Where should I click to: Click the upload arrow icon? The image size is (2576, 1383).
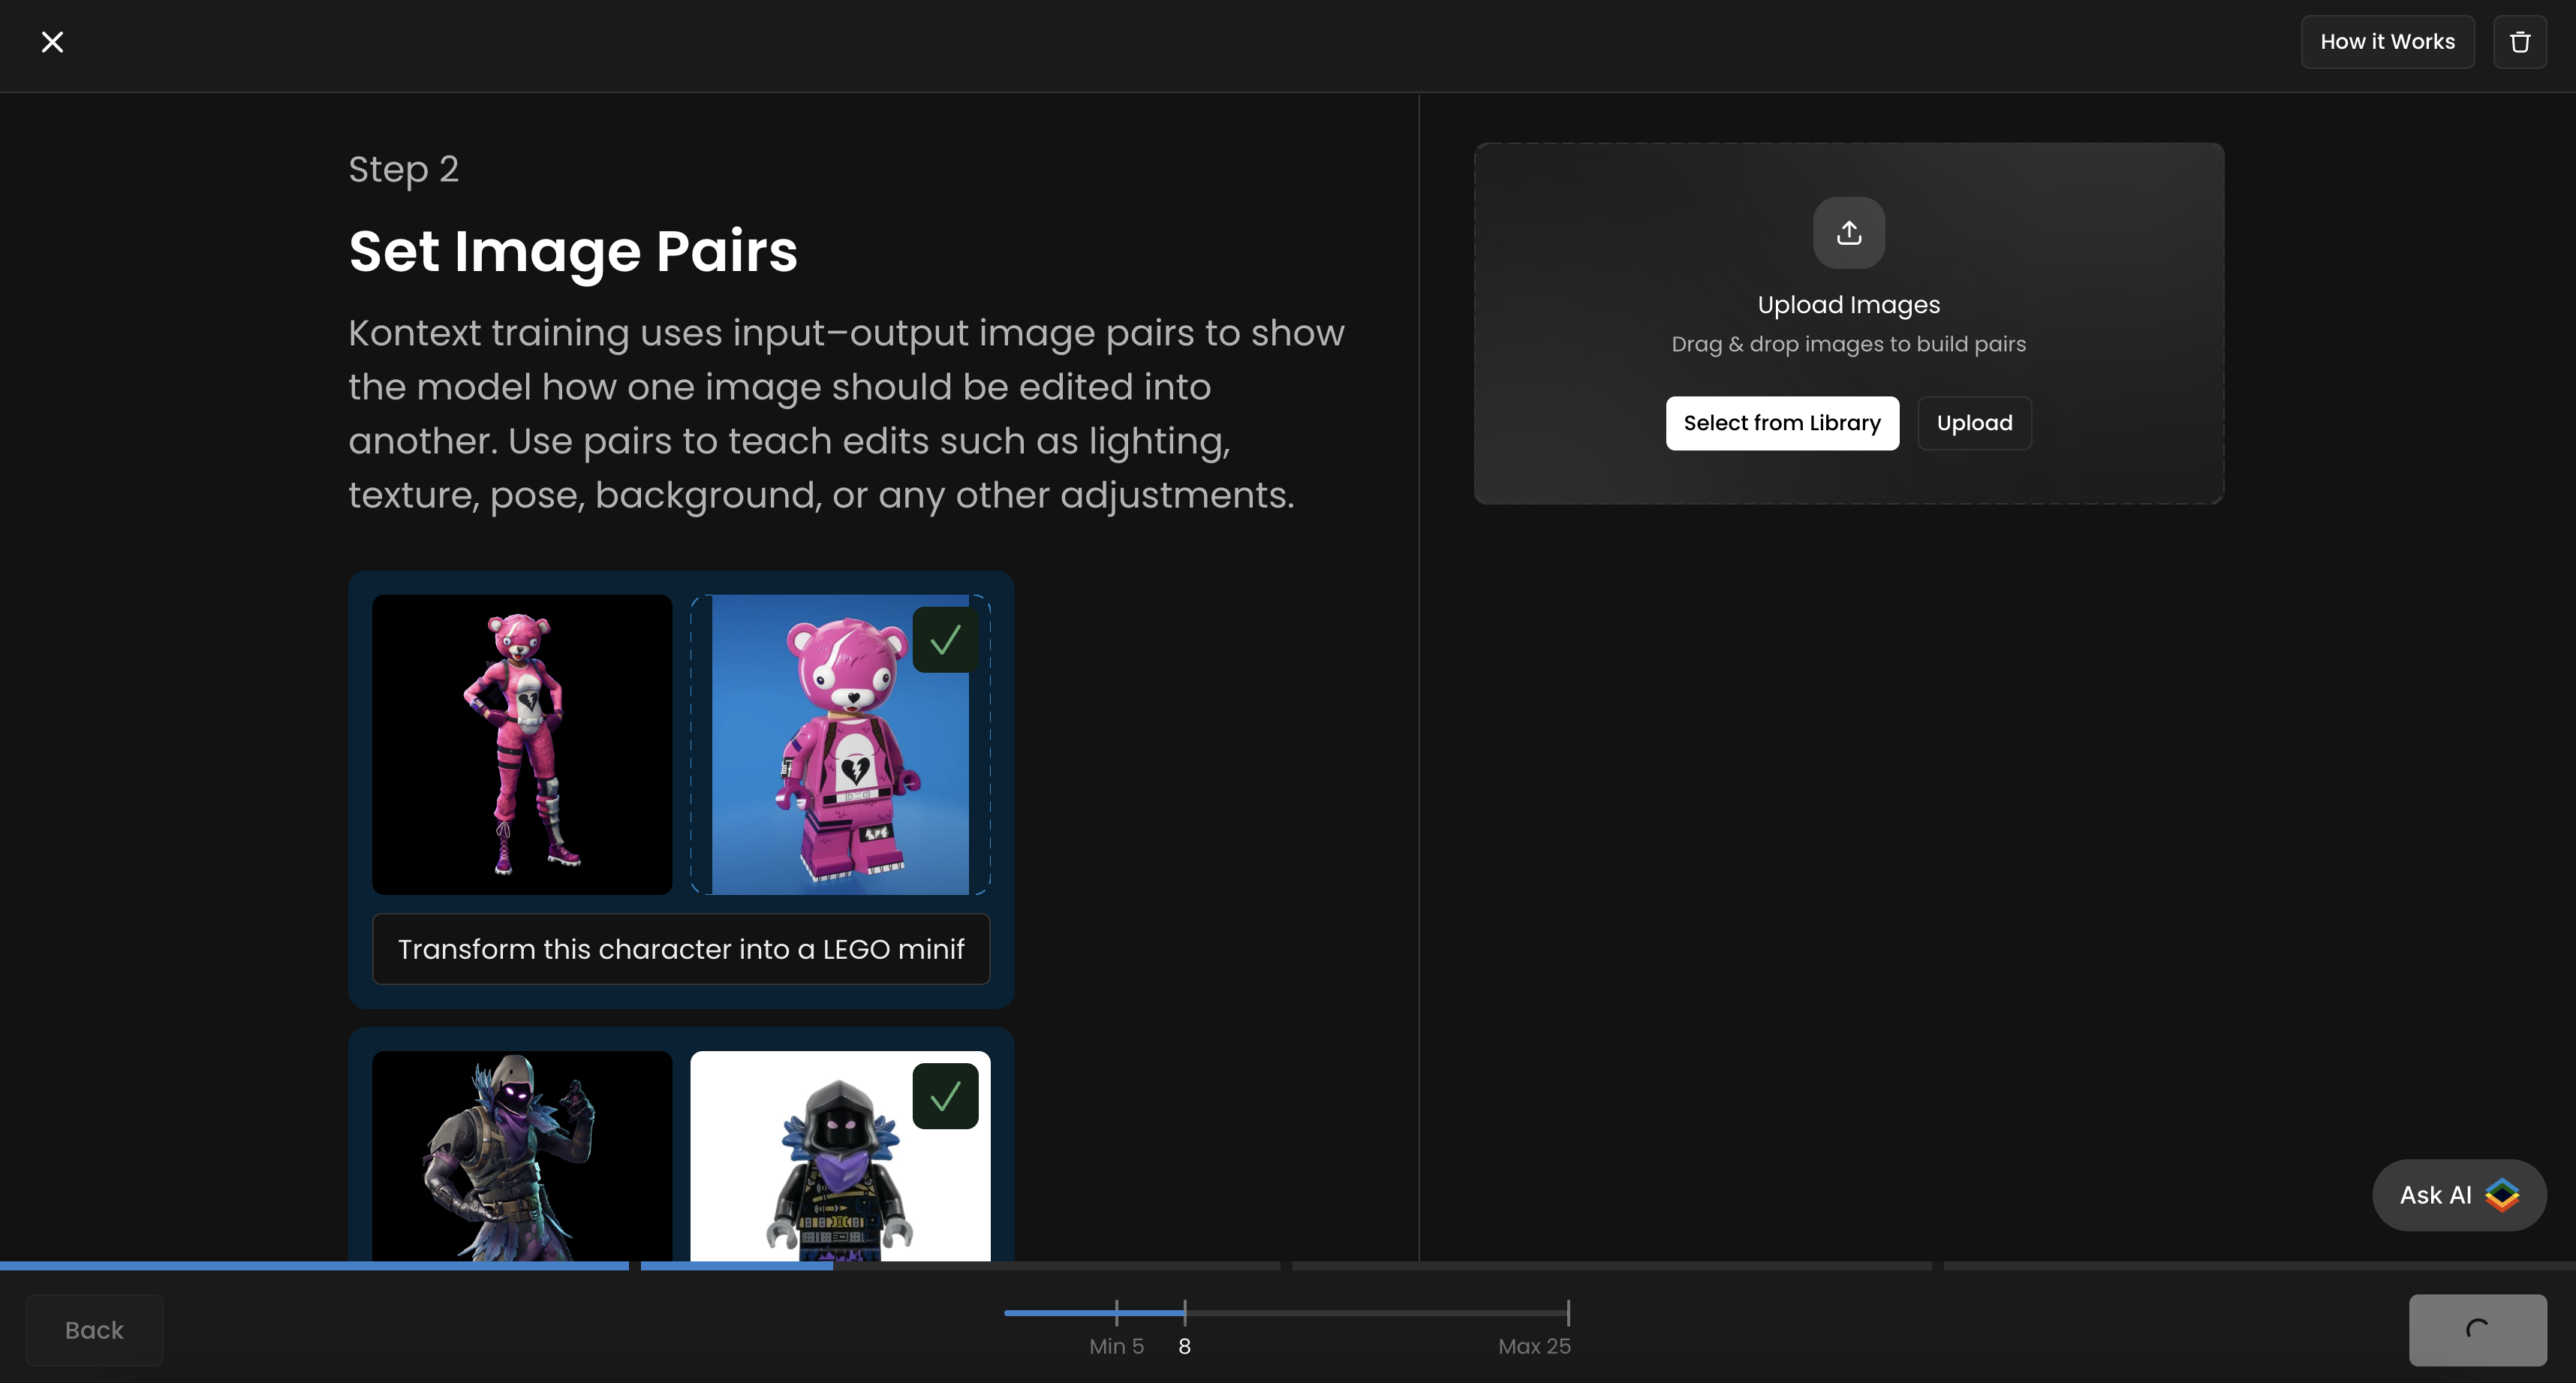click(1848, 233)
